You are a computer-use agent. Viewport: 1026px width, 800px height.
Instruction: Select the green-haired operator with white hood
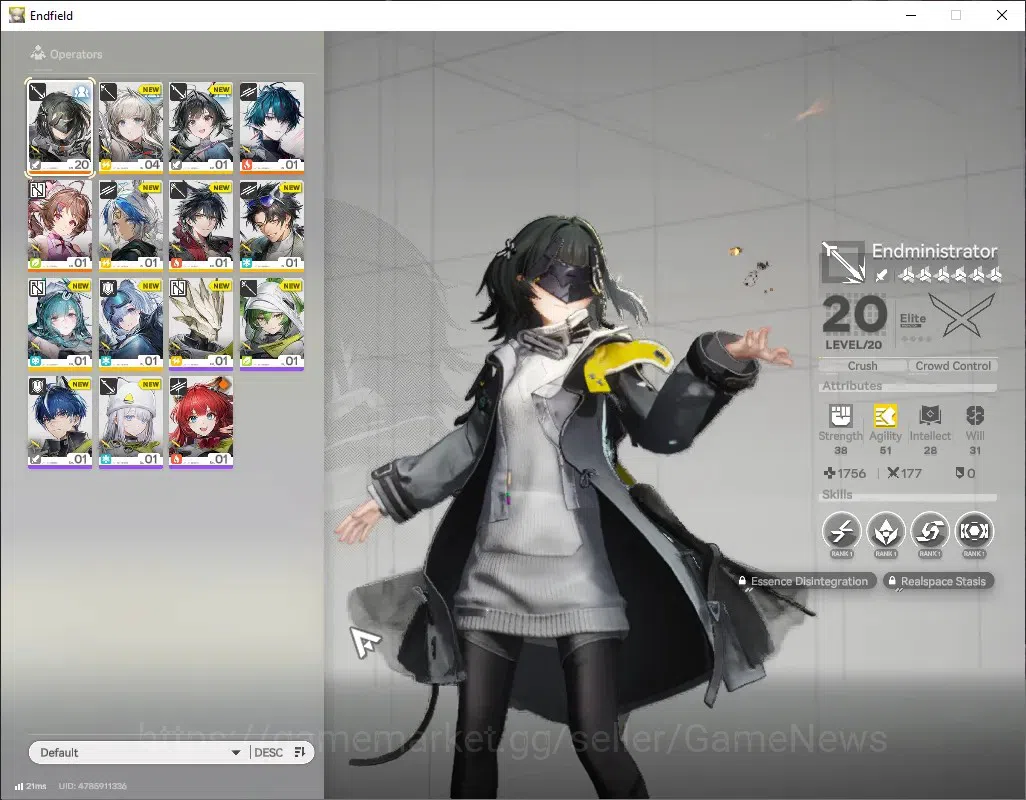coord(272,324)
